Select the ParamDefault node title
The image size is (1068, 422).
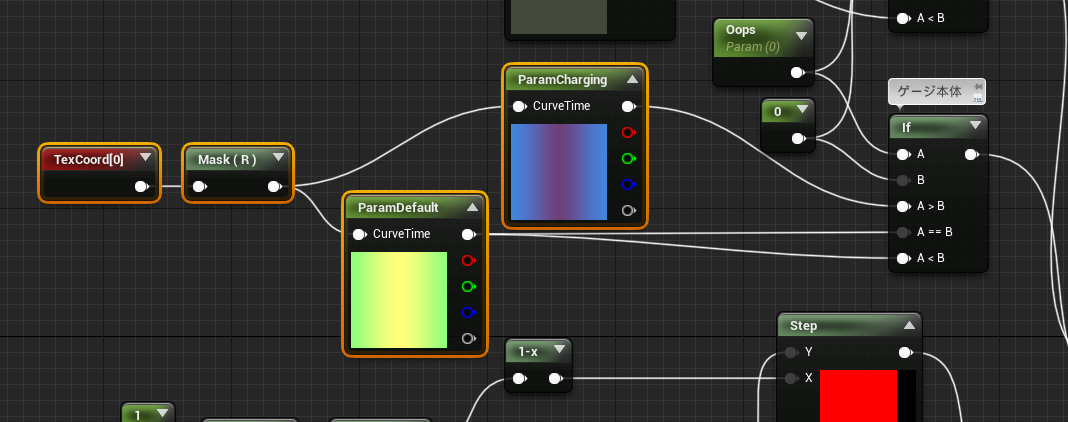click(x=398, y=208)
